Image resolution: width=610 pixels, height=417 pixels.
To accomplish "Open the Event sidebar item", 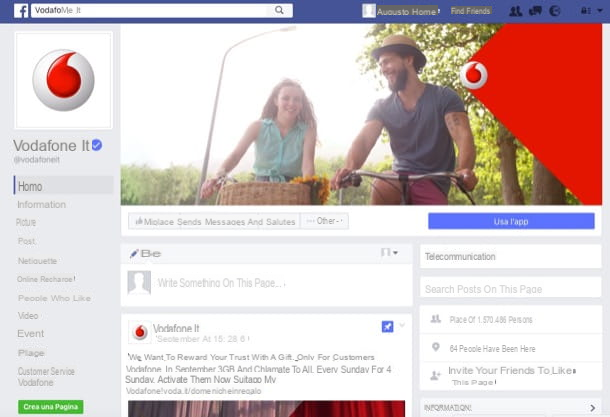I will [x=31, y=334].
